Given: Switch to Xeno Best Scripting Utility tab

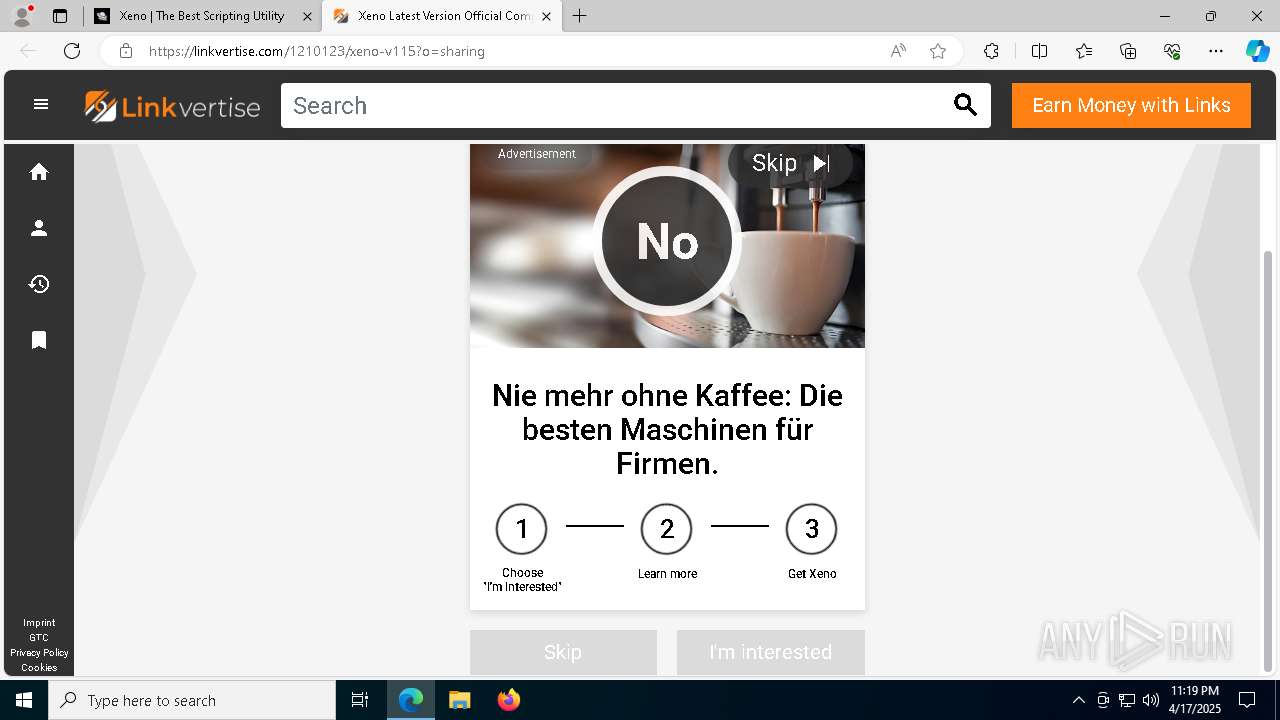Looking at the screenshot, I should tap(202, 16).
